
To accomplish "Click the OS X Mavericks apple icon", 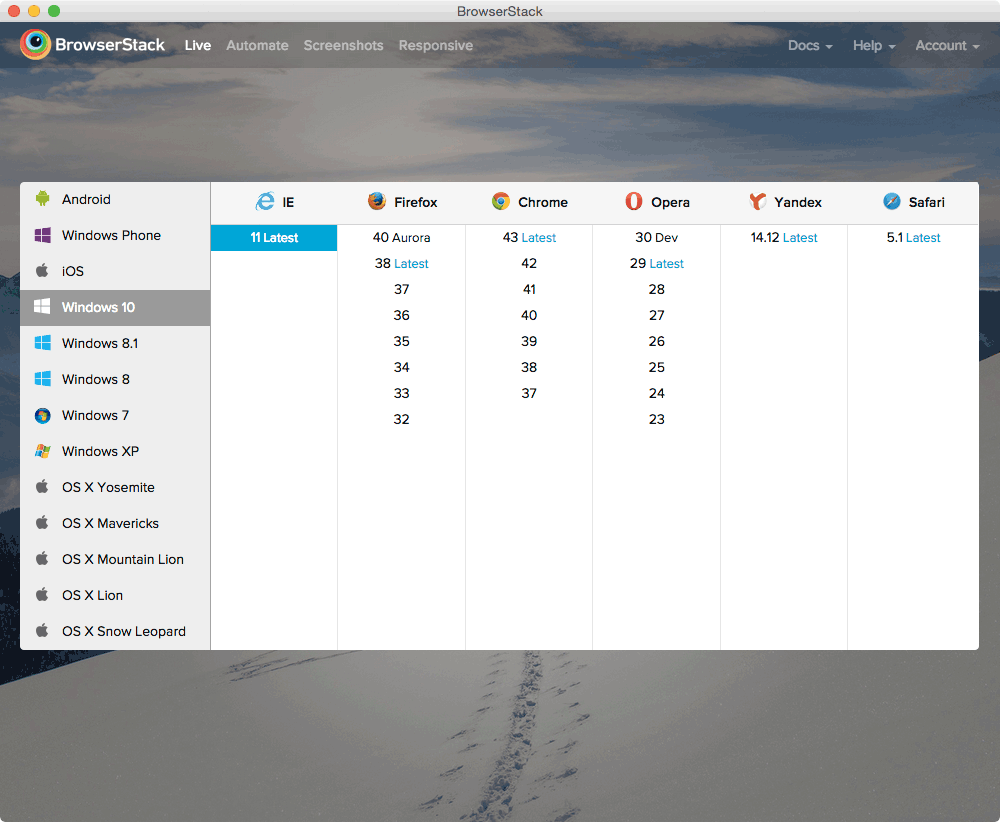I will point(42,522).
